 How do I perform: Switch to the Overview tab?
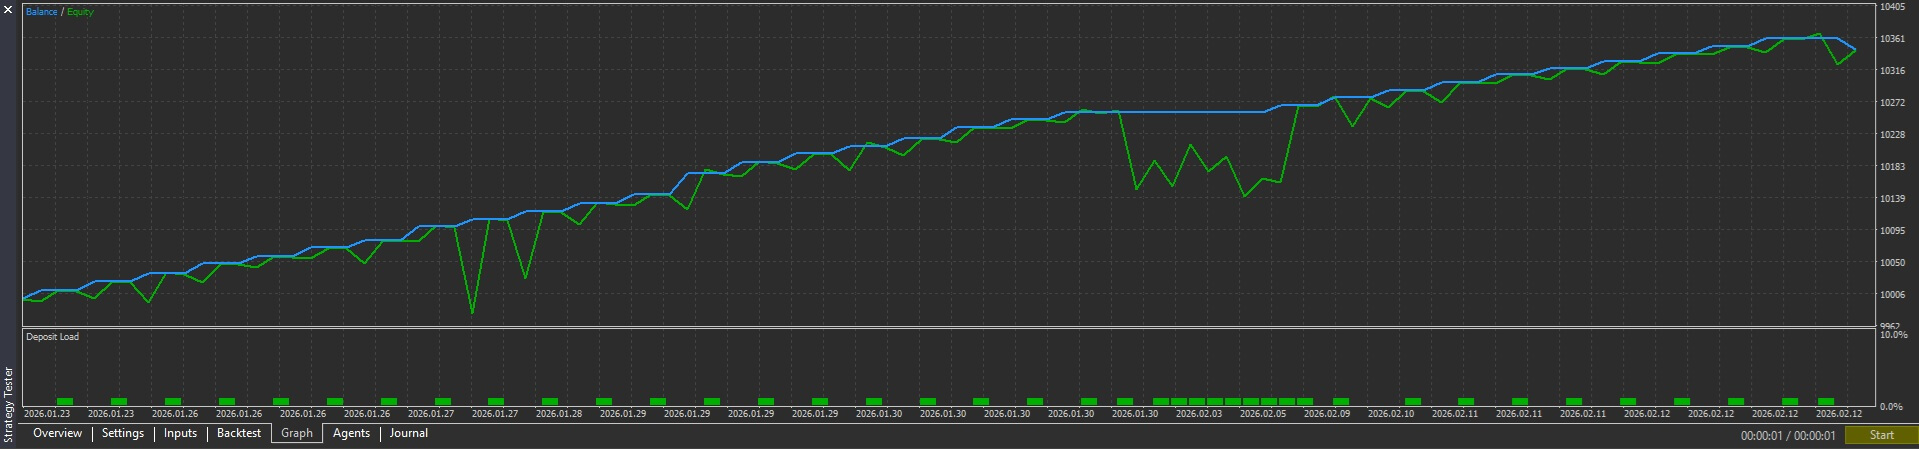(x=57, y=434)
